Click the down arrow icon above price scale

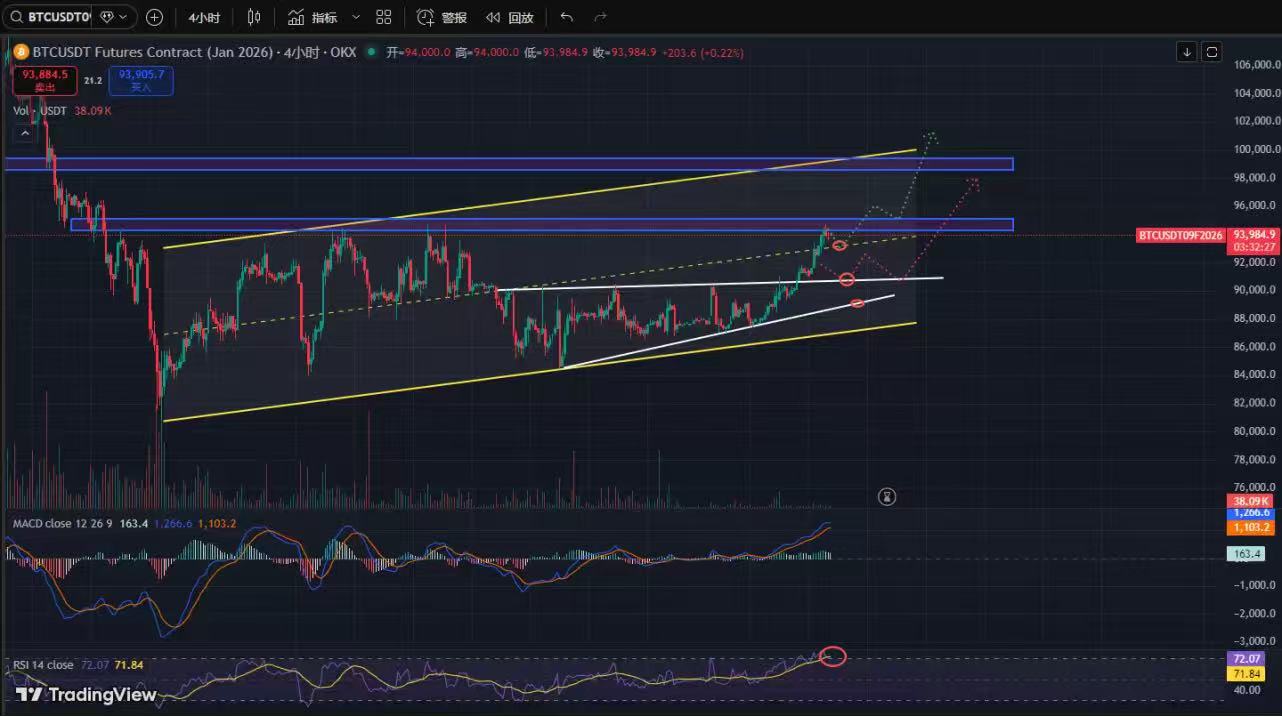(x=1187, y=52)
